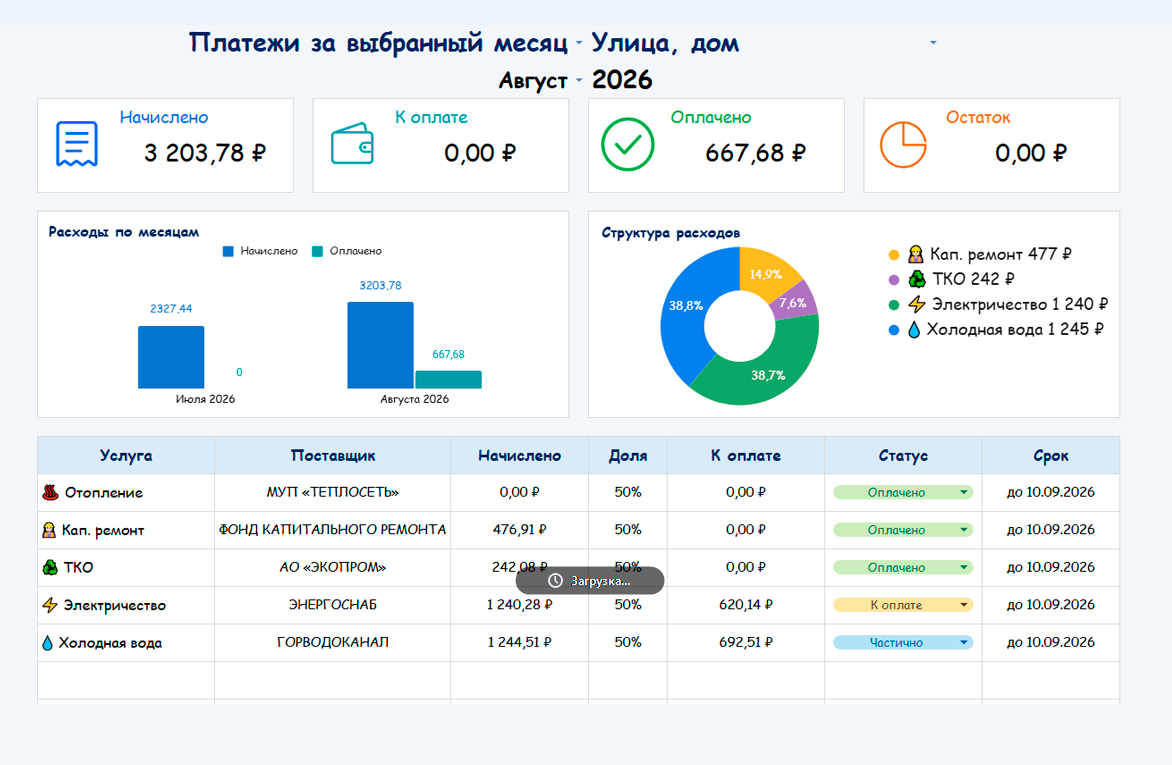Open the К оплате status dropdown for Электричество
The height and width of the screenshot is (765, 1172).
[963, 605]
